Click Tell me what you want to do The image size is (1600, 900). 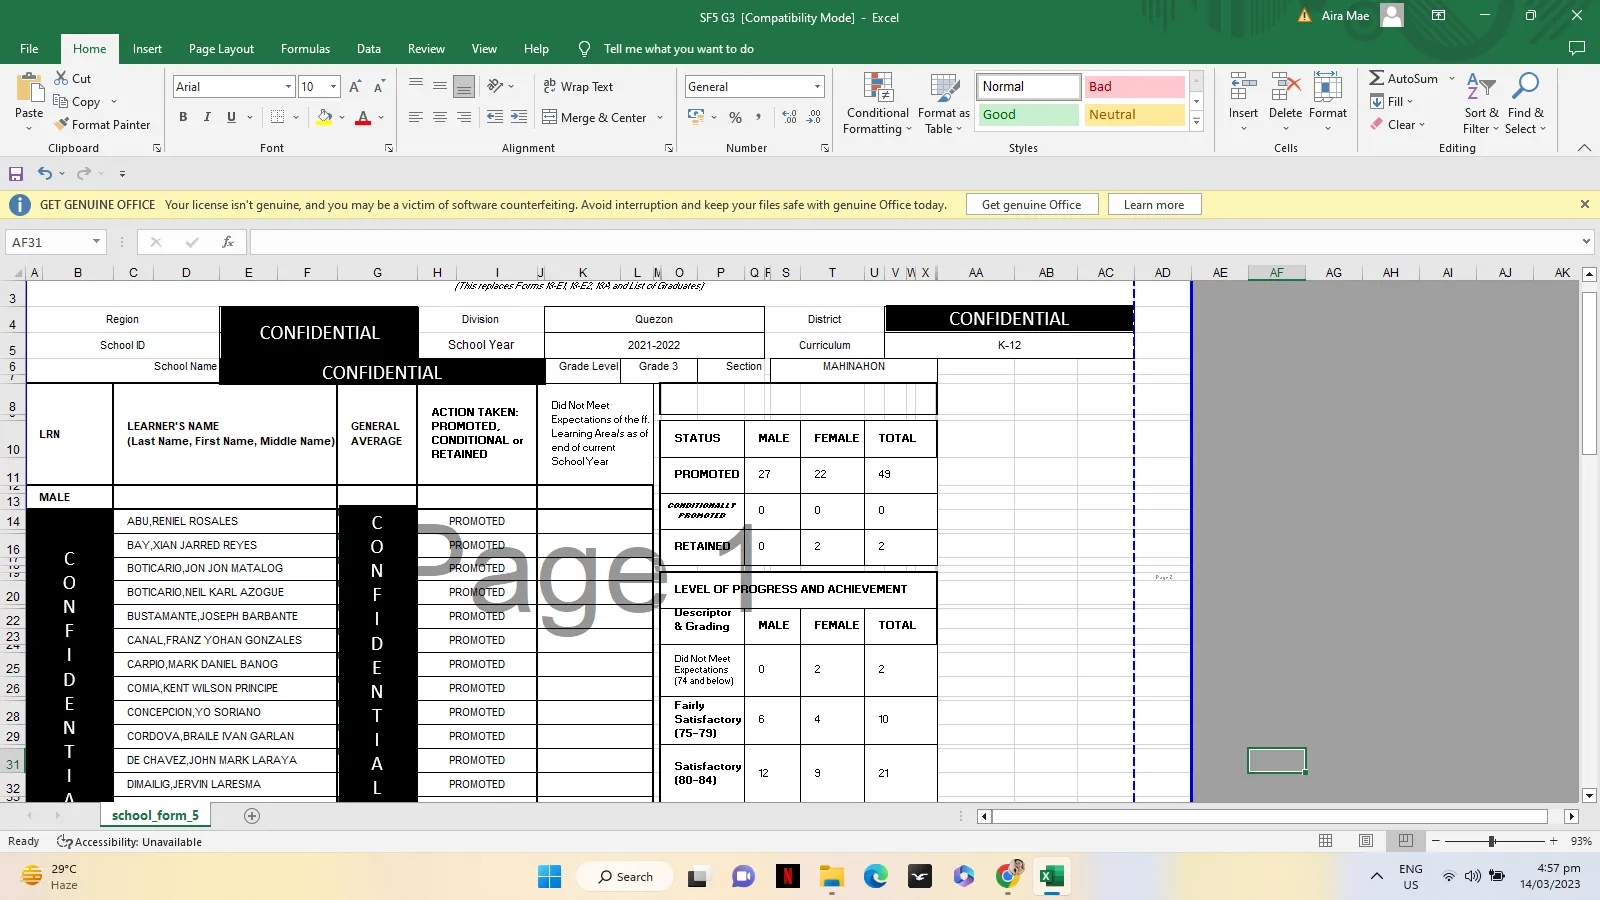click(678, 49)
